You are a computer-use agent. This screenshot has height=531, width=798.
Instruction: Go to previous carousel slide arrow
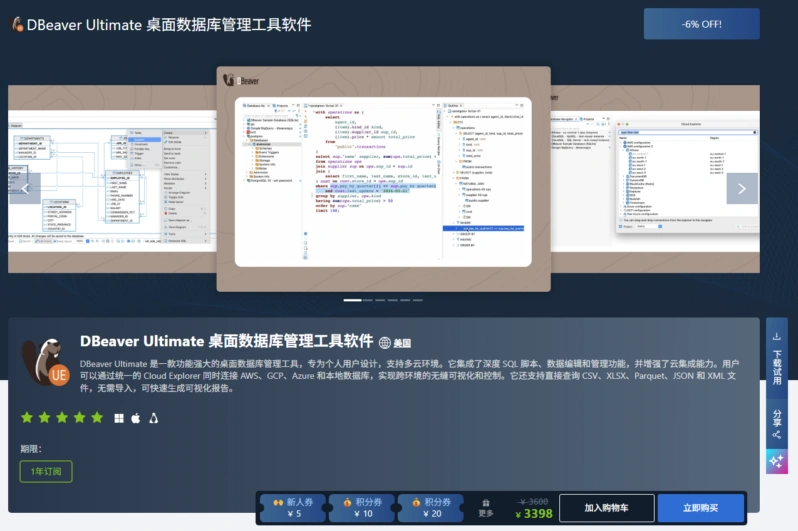click(24, 188)
